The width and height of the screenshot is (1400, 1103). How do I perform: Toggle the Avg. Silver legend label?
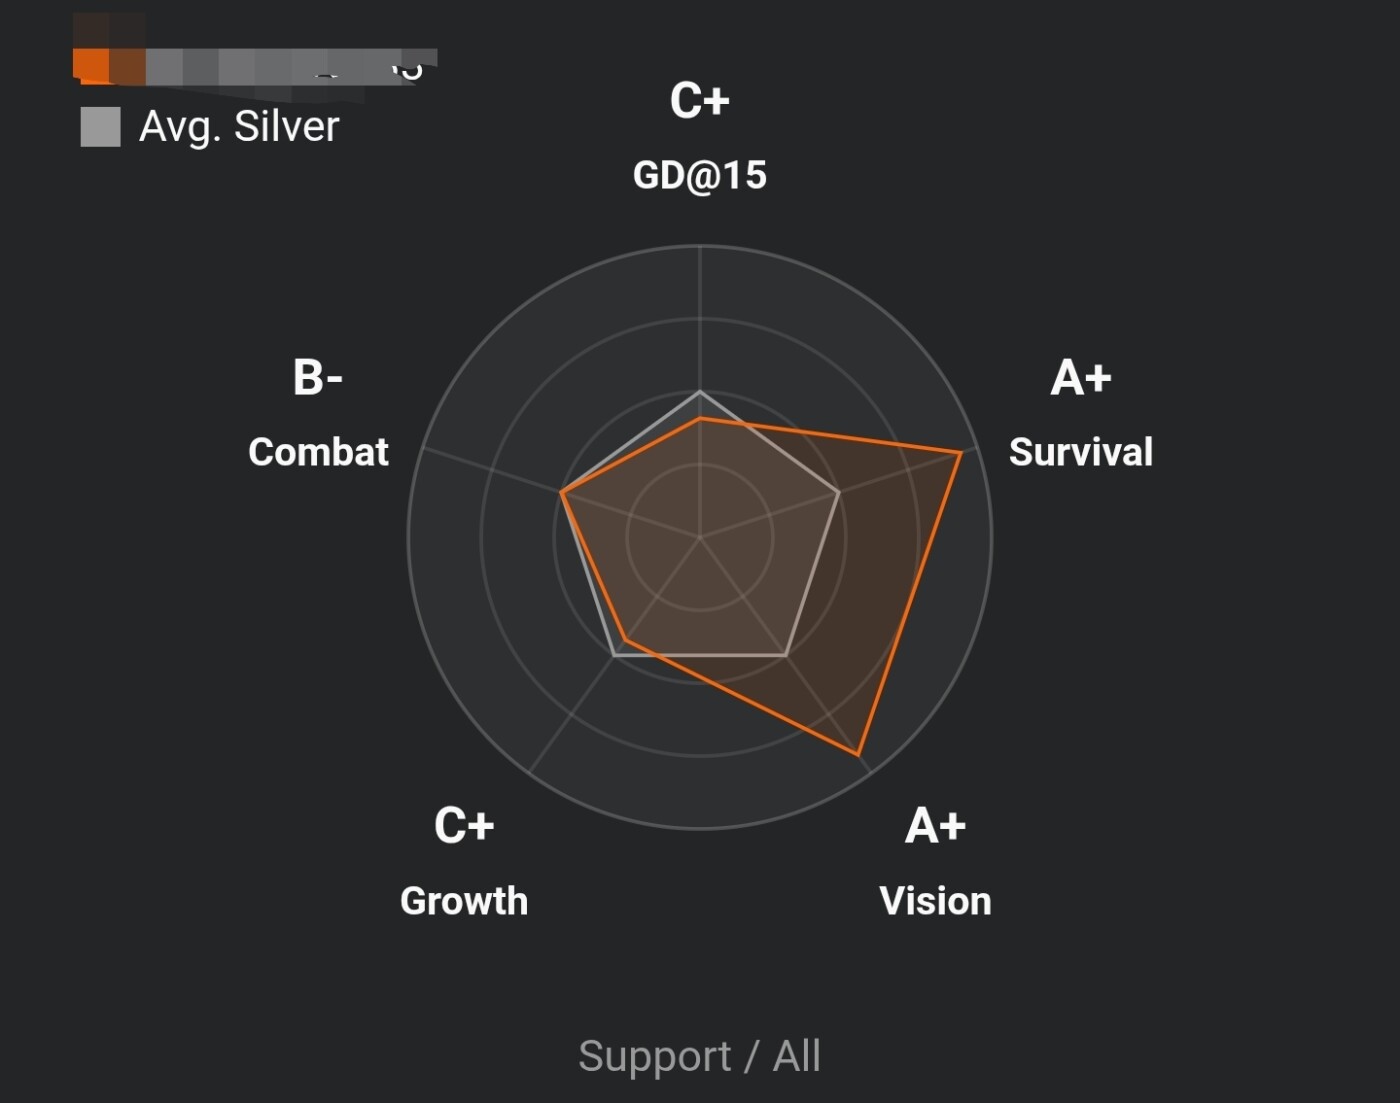239,127
